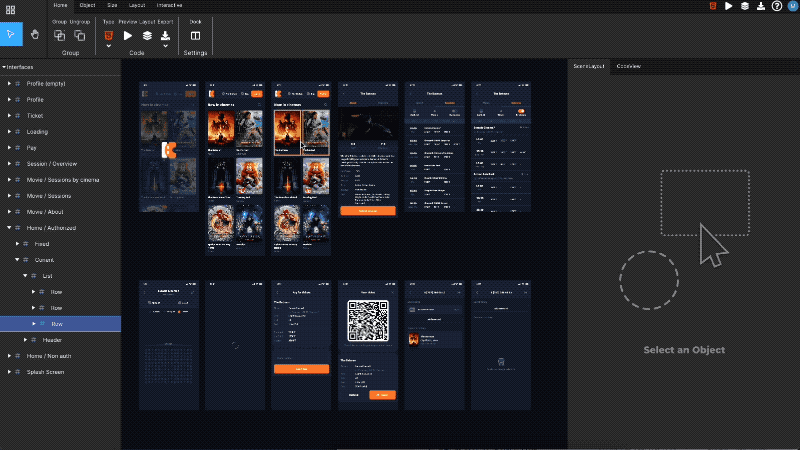This screenshot has height=450, width=800.
Task: Click frame icon beside Pay
Action: coord(18,147)
